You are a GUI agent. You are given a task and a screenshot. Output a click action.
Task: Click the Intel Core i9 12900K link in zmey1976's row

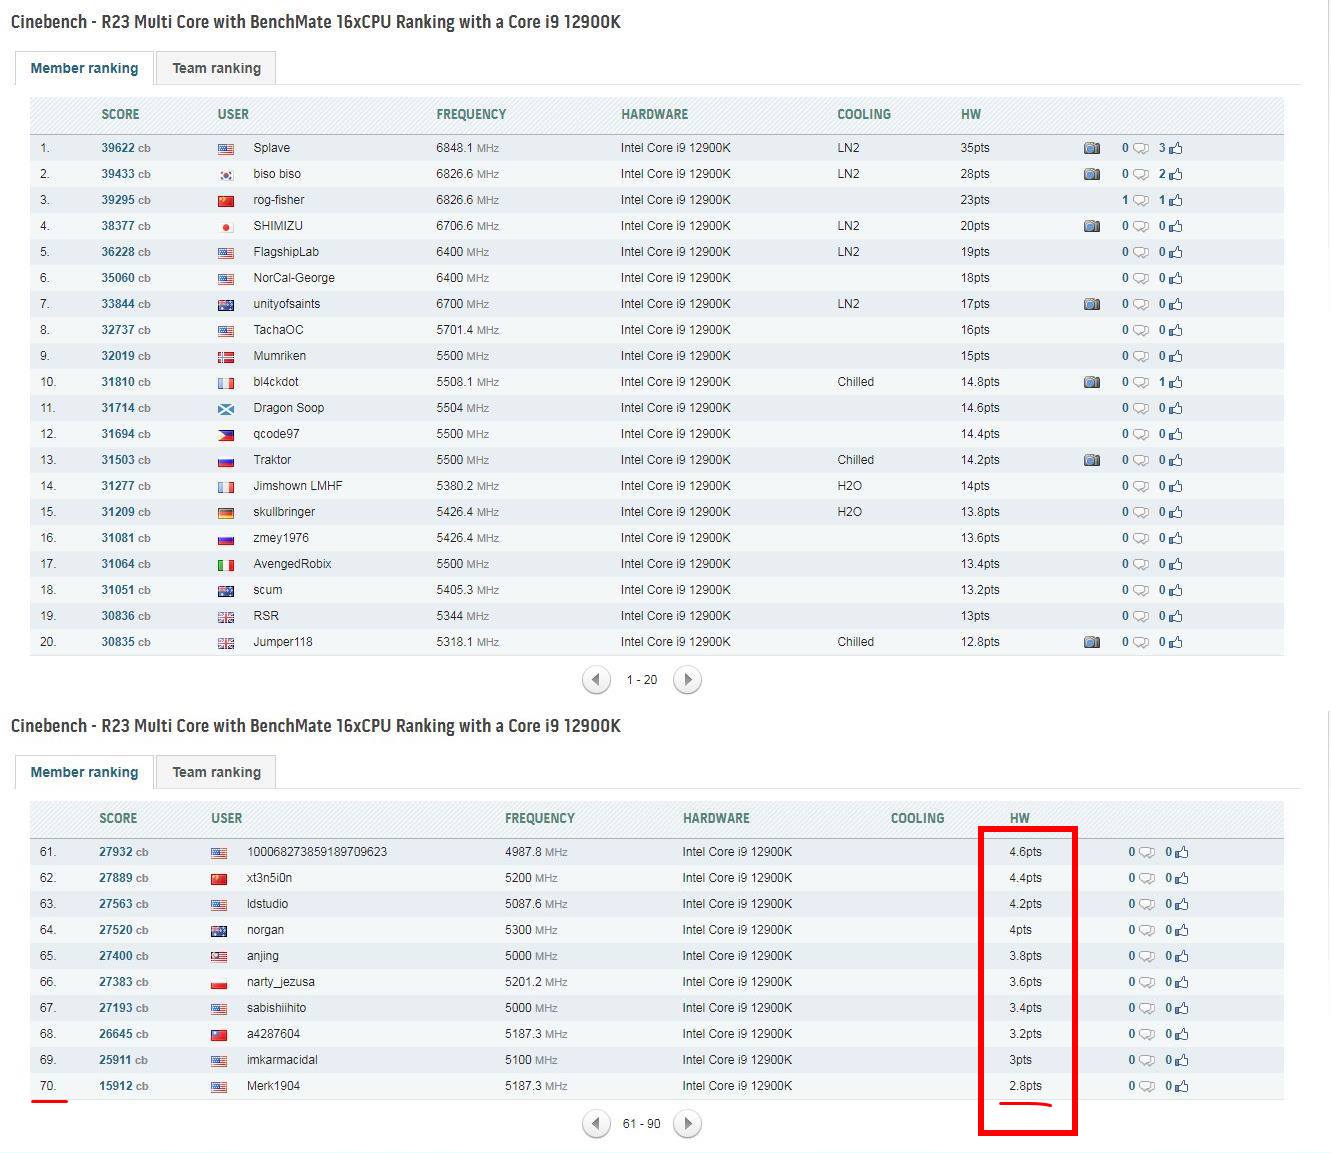pyautogui.click(x=675, y=538)
